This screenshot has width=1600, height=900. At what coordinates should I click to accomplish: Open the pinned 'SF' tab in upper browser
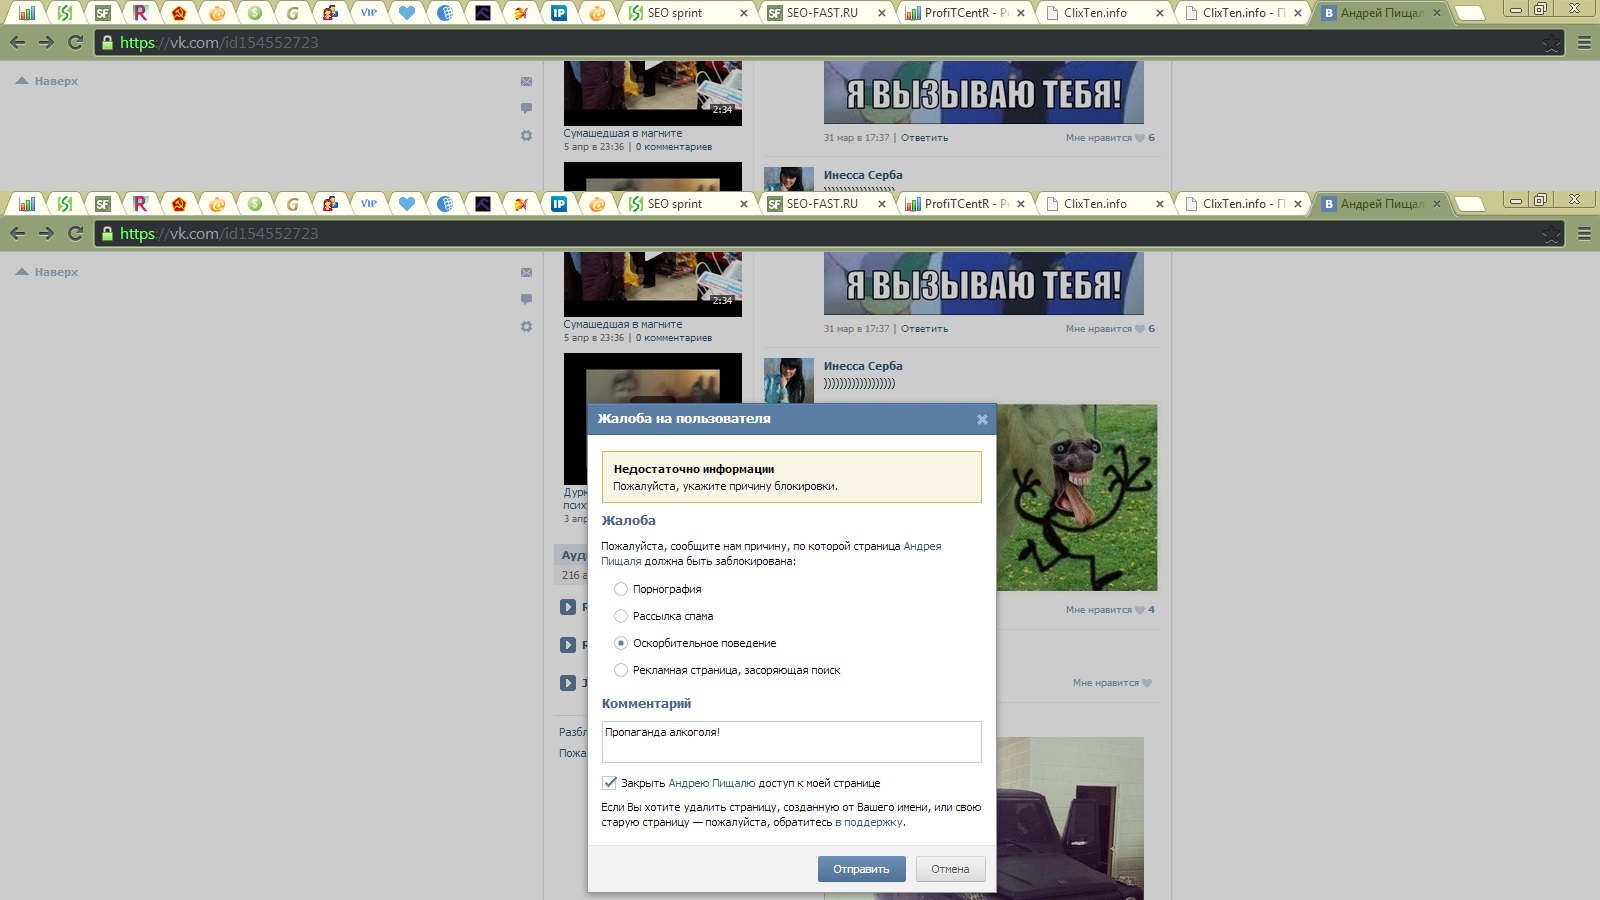click(x=103, y=13)
